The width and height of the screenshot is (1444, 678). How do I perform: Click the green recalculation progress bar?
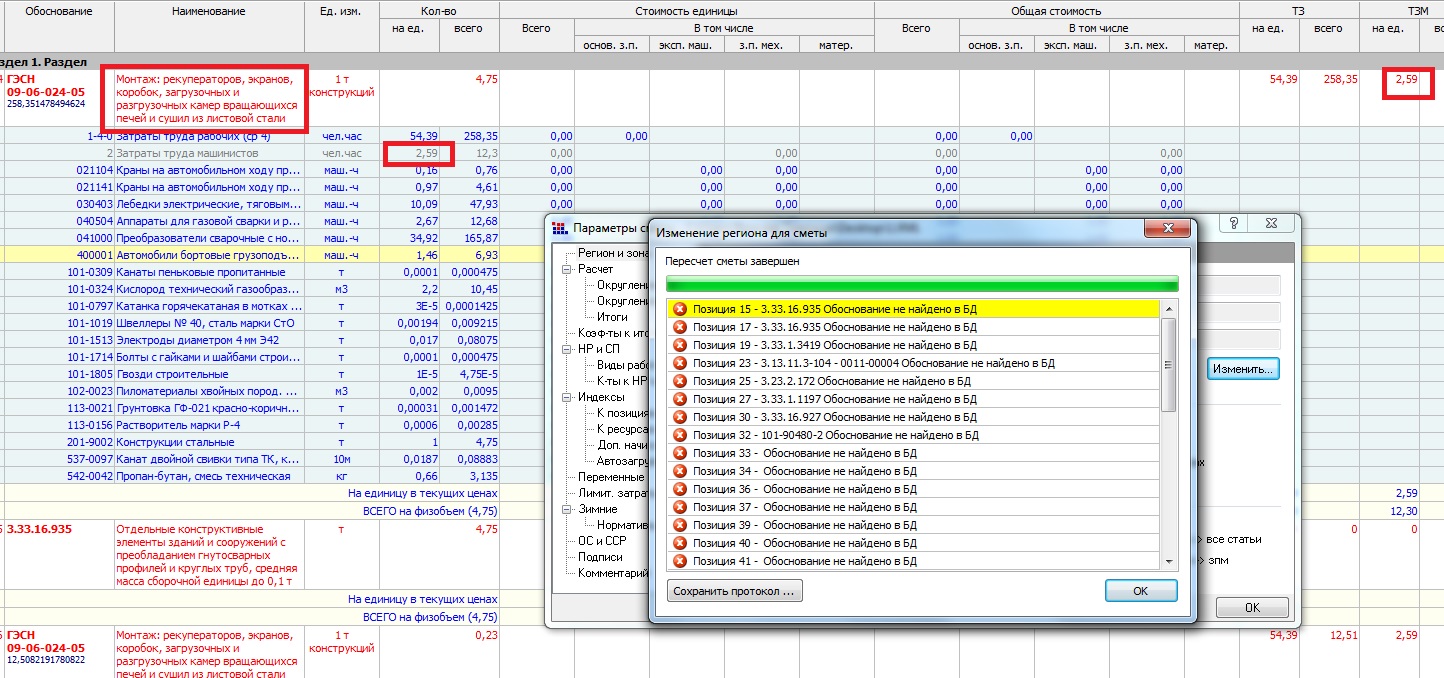tap(921, 283)
